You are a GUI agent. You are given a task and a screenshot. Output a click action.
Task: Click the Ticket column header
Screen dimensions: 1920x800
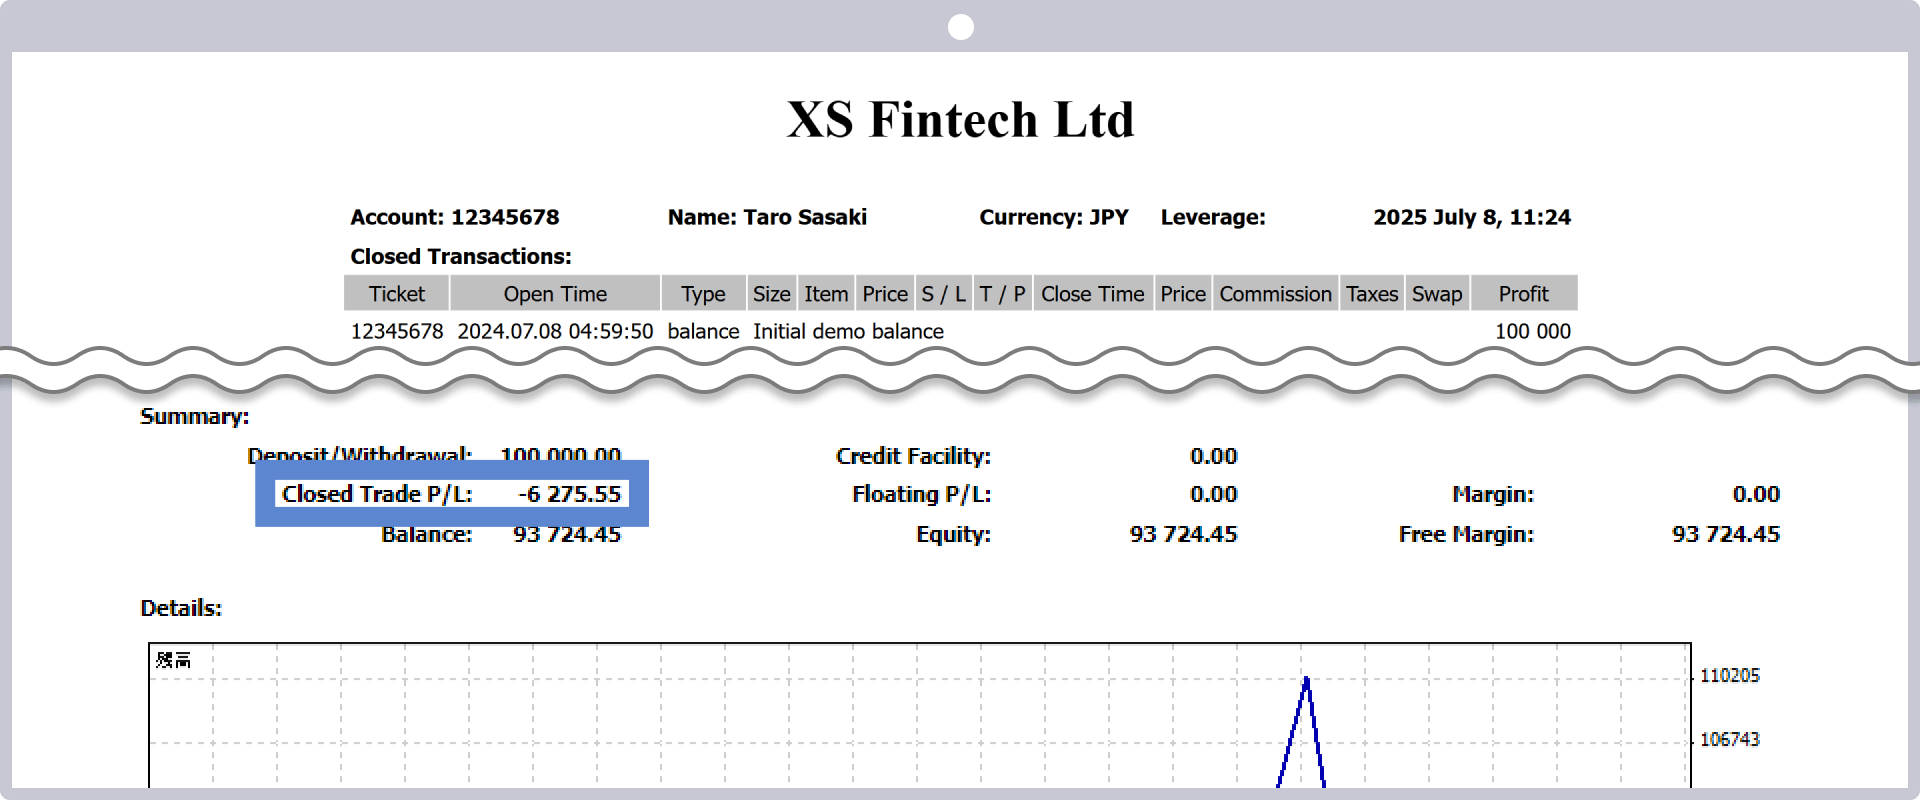tap(396, 294)
